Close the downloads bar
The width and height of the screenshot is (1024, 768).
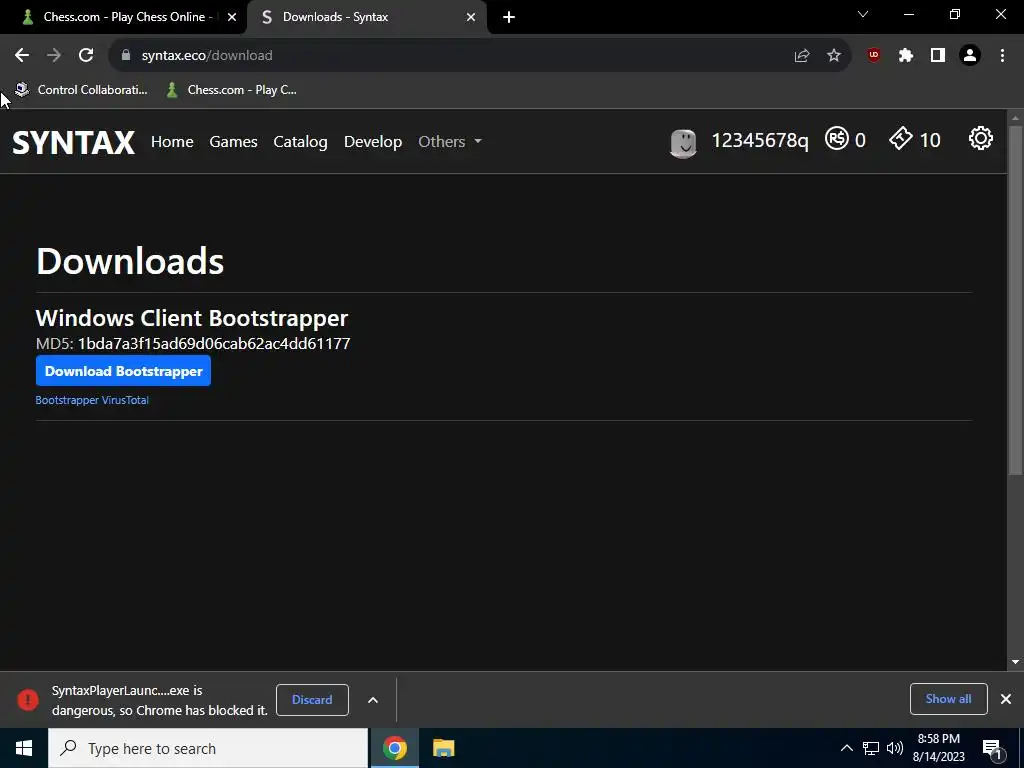(x=1006, y=699)
